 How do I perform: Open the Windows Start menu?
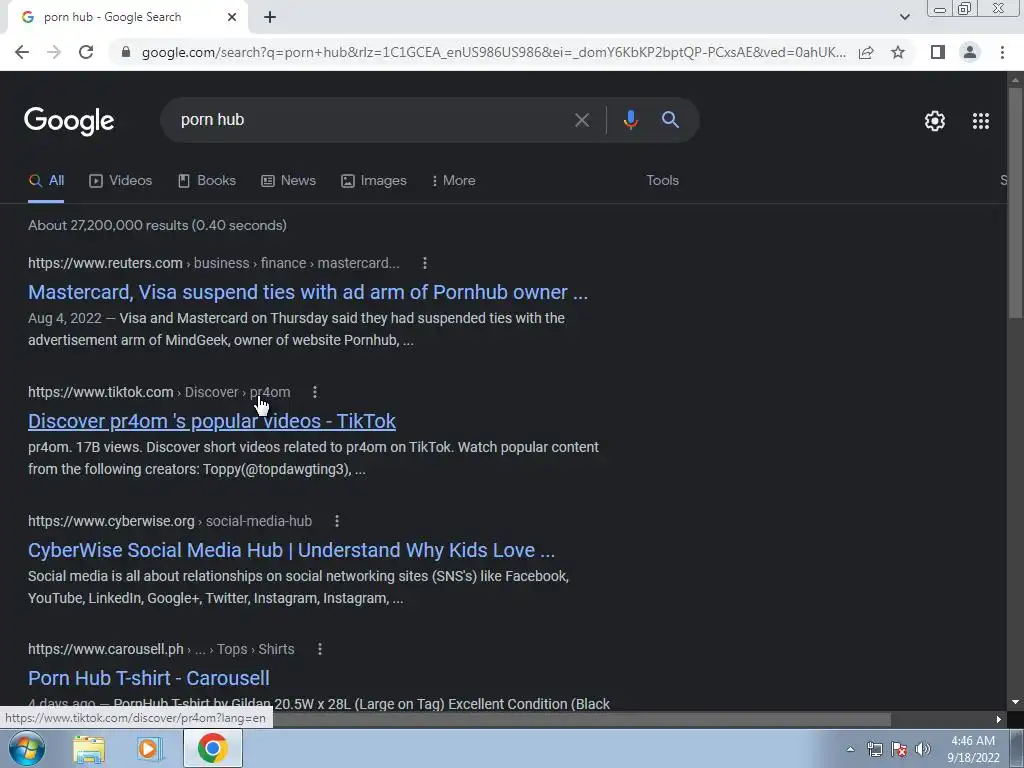pos(27,748)
